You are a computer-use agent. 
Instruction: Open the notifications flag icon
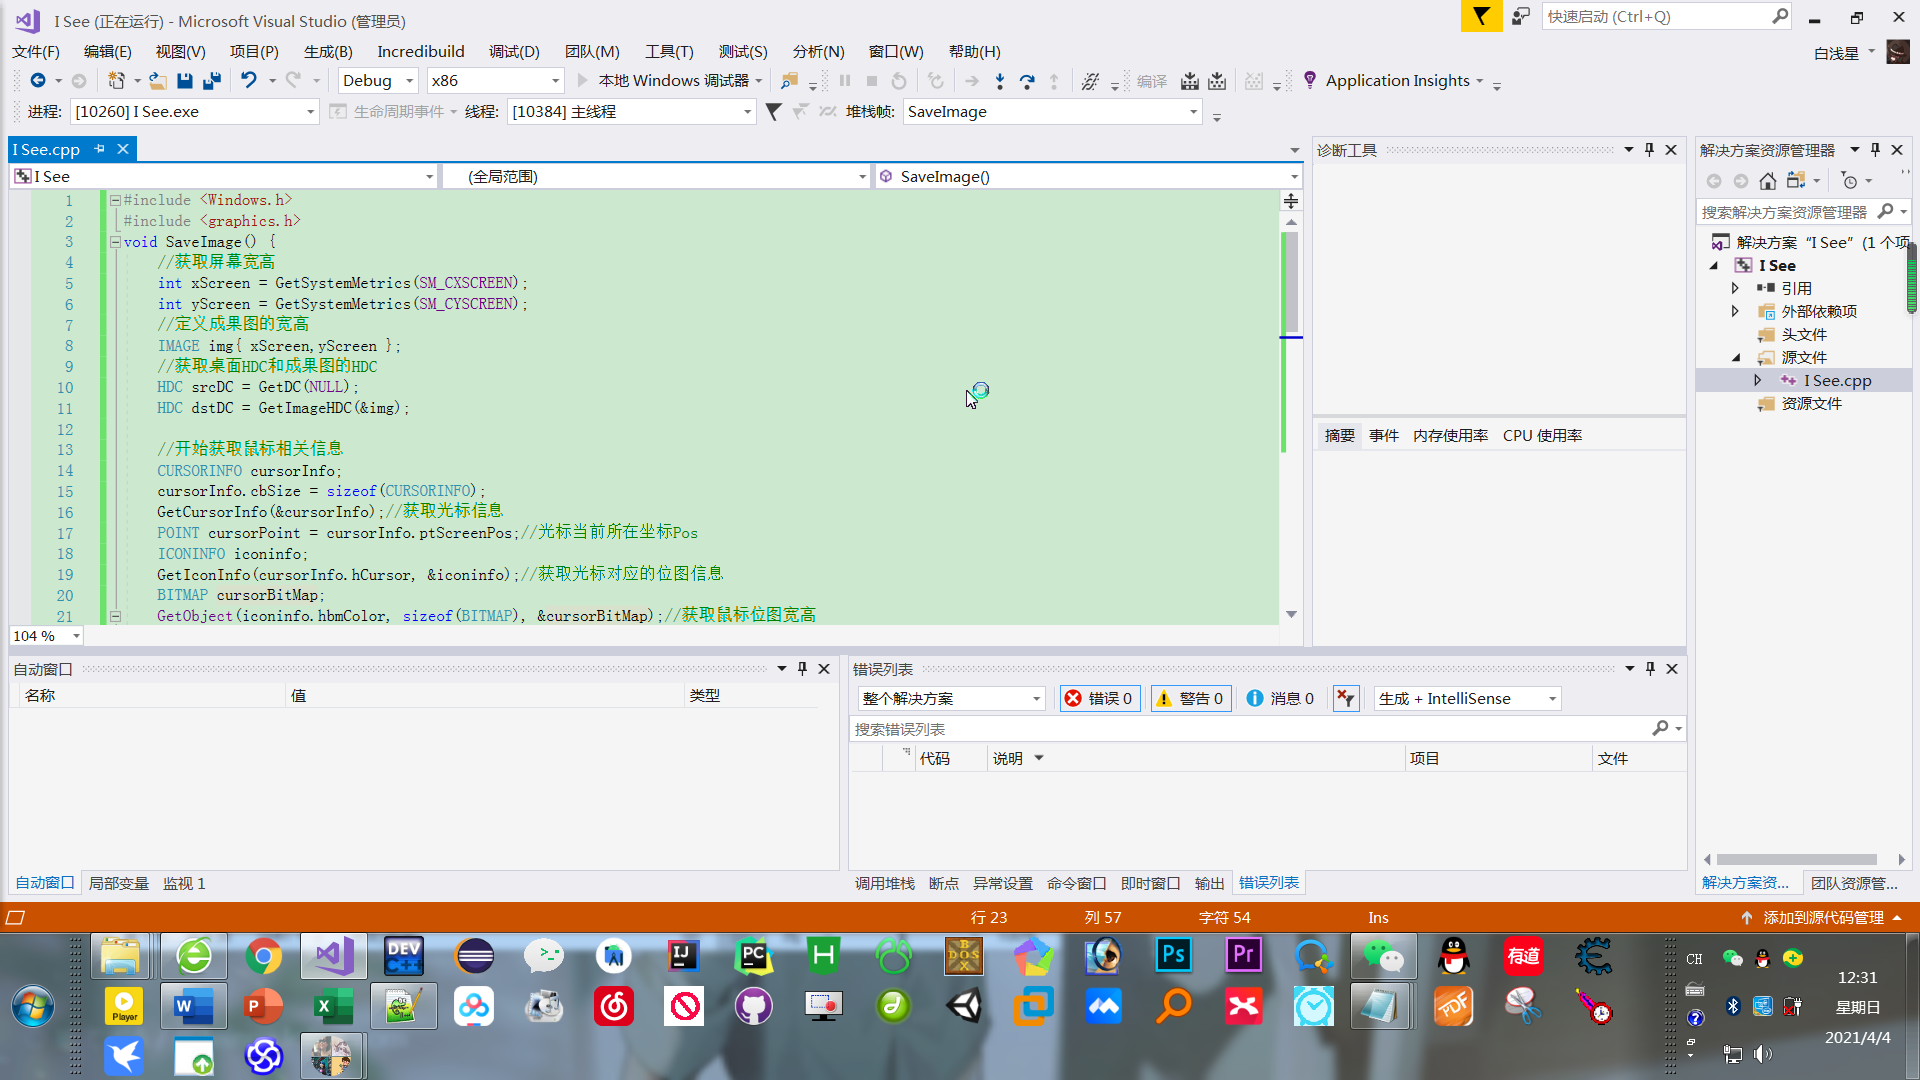coord(1481,16)
